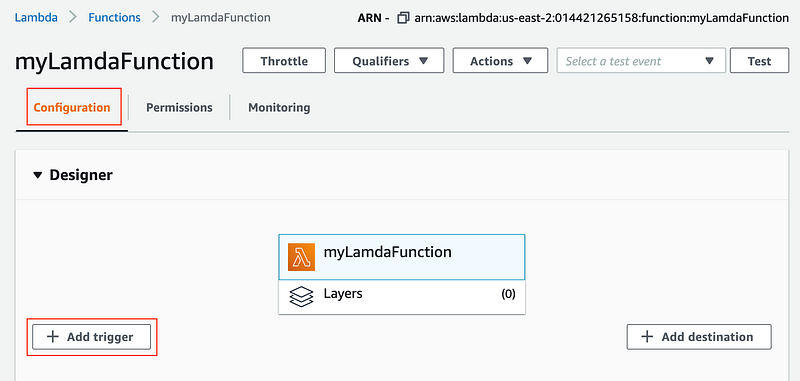This screenshot has width=800, height=381.
Task: Switch to the Permissions tab
Action: pos(179,108)
